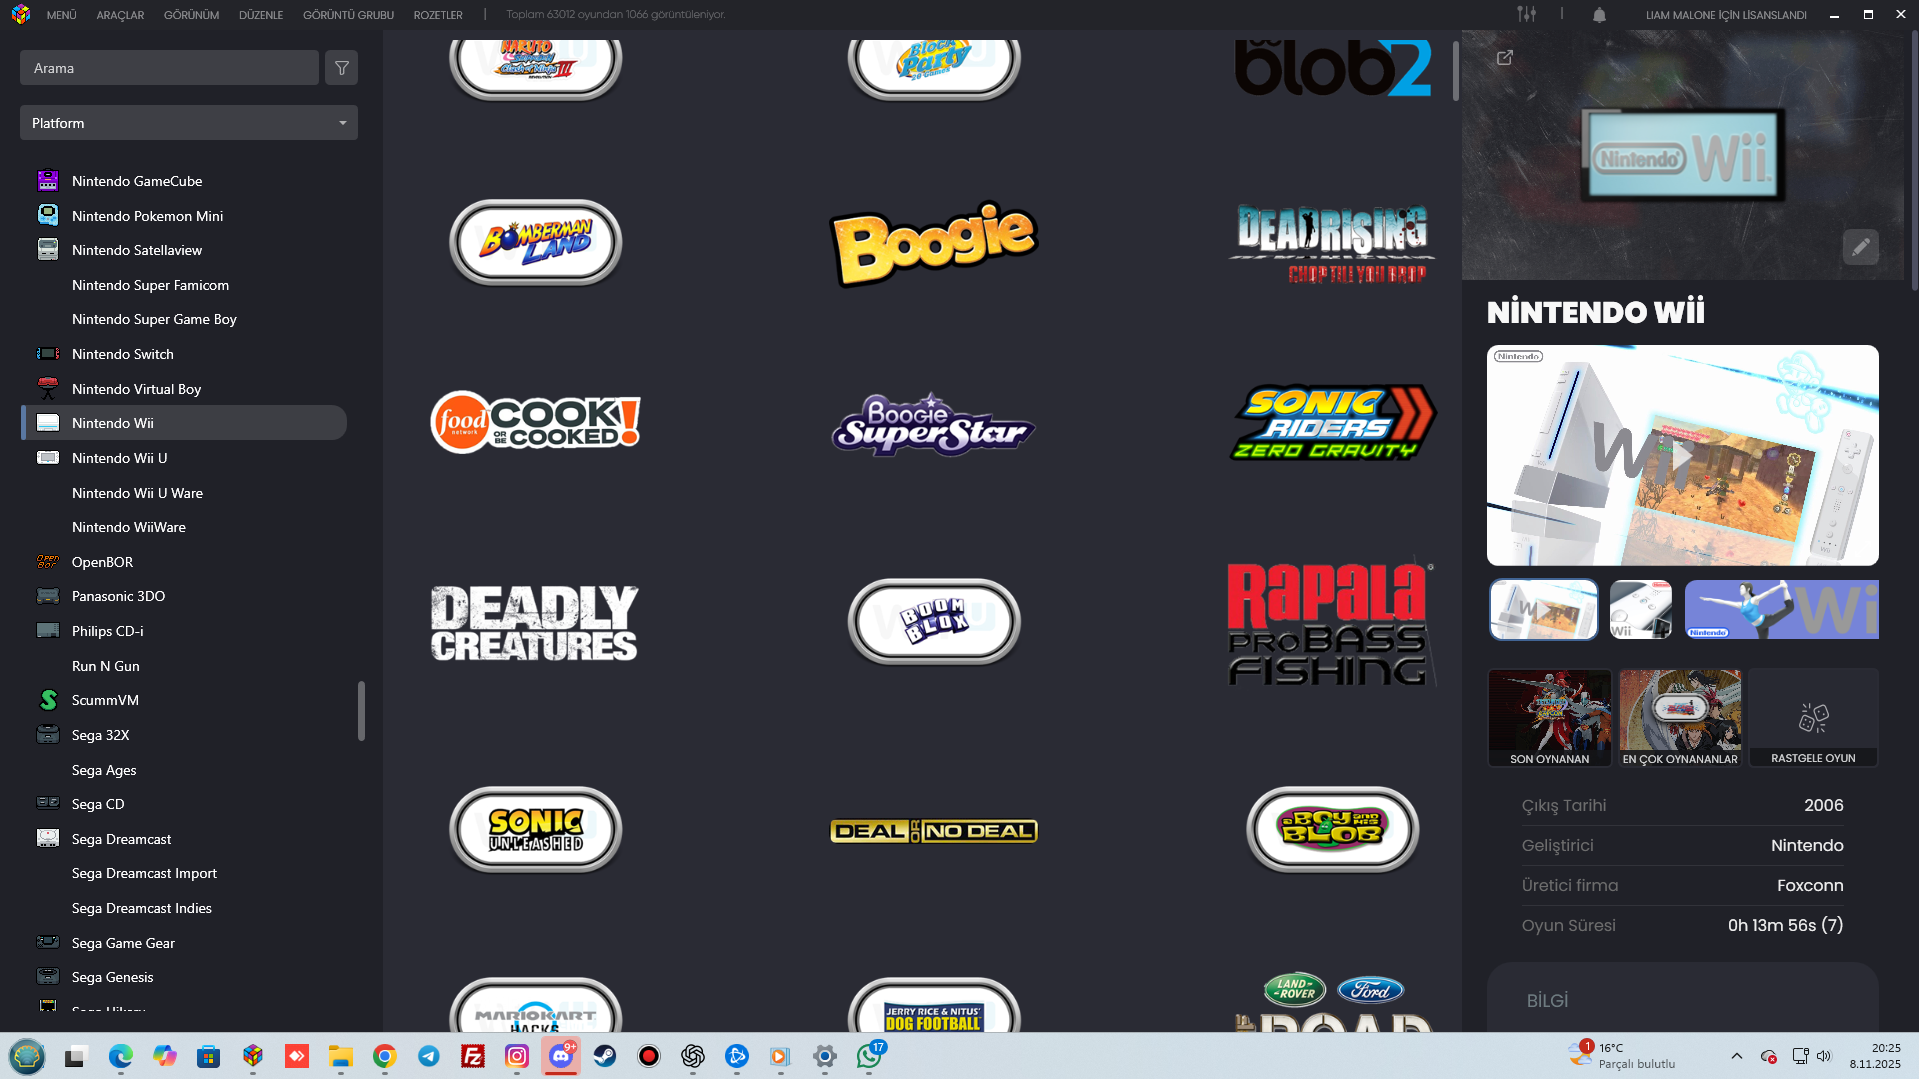
Task: Open the taskbar clock and date
Action: point(1874,1056)
